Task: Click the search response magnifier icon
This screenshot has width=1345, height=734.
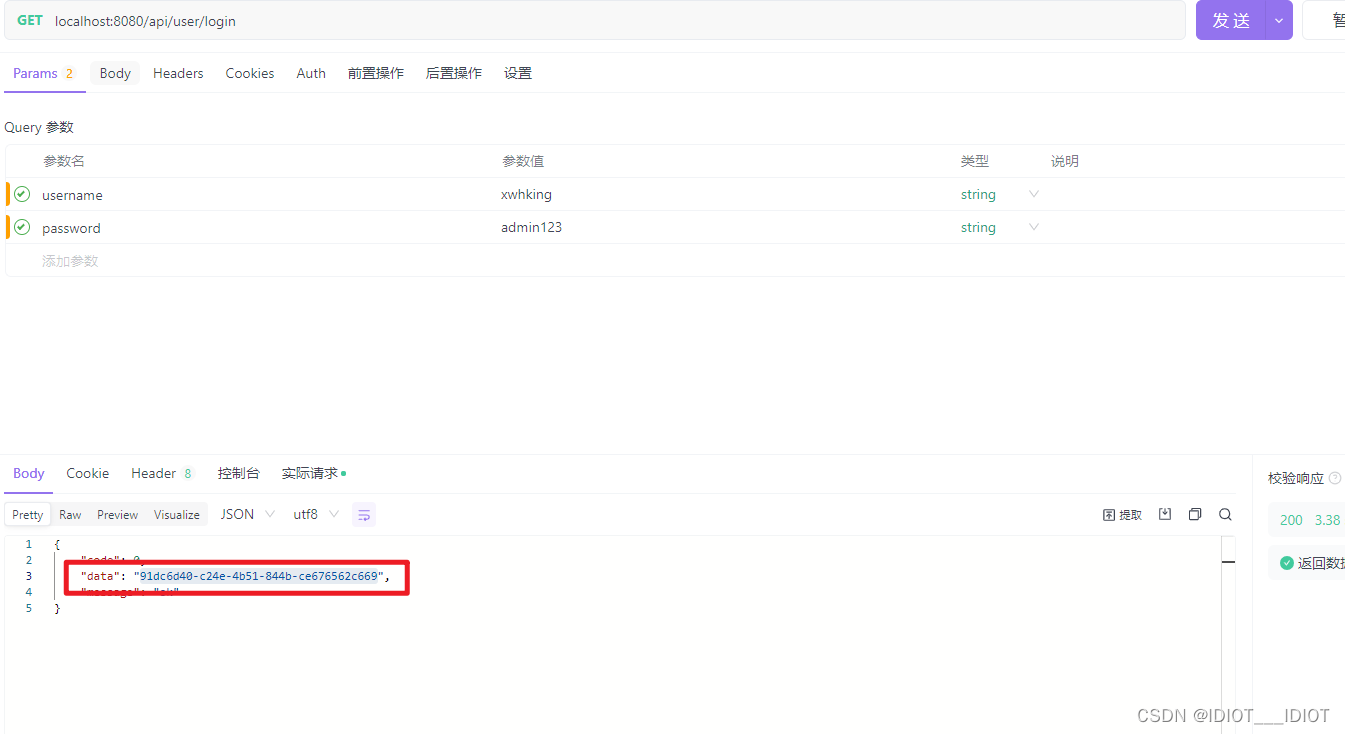Action: click(x=1225, y=514)
